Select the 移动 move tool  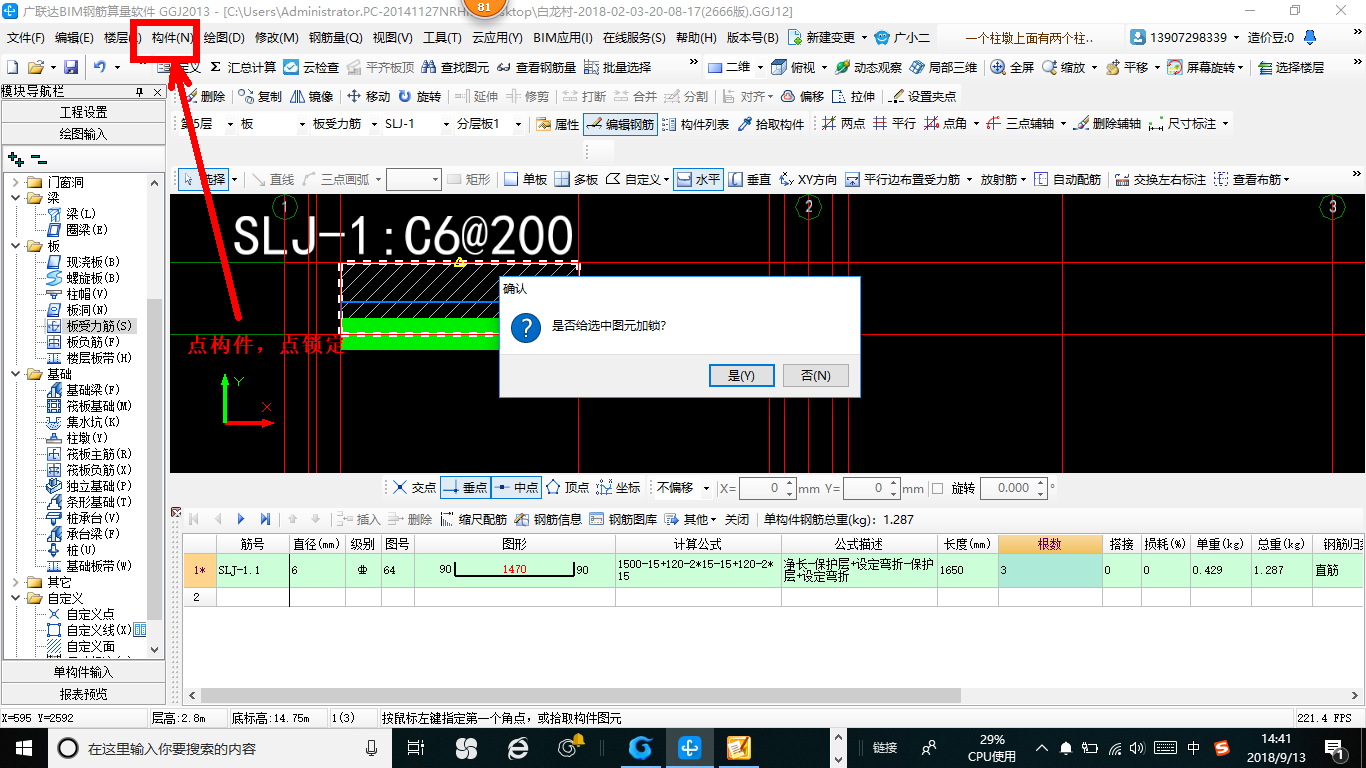point(368,97)
